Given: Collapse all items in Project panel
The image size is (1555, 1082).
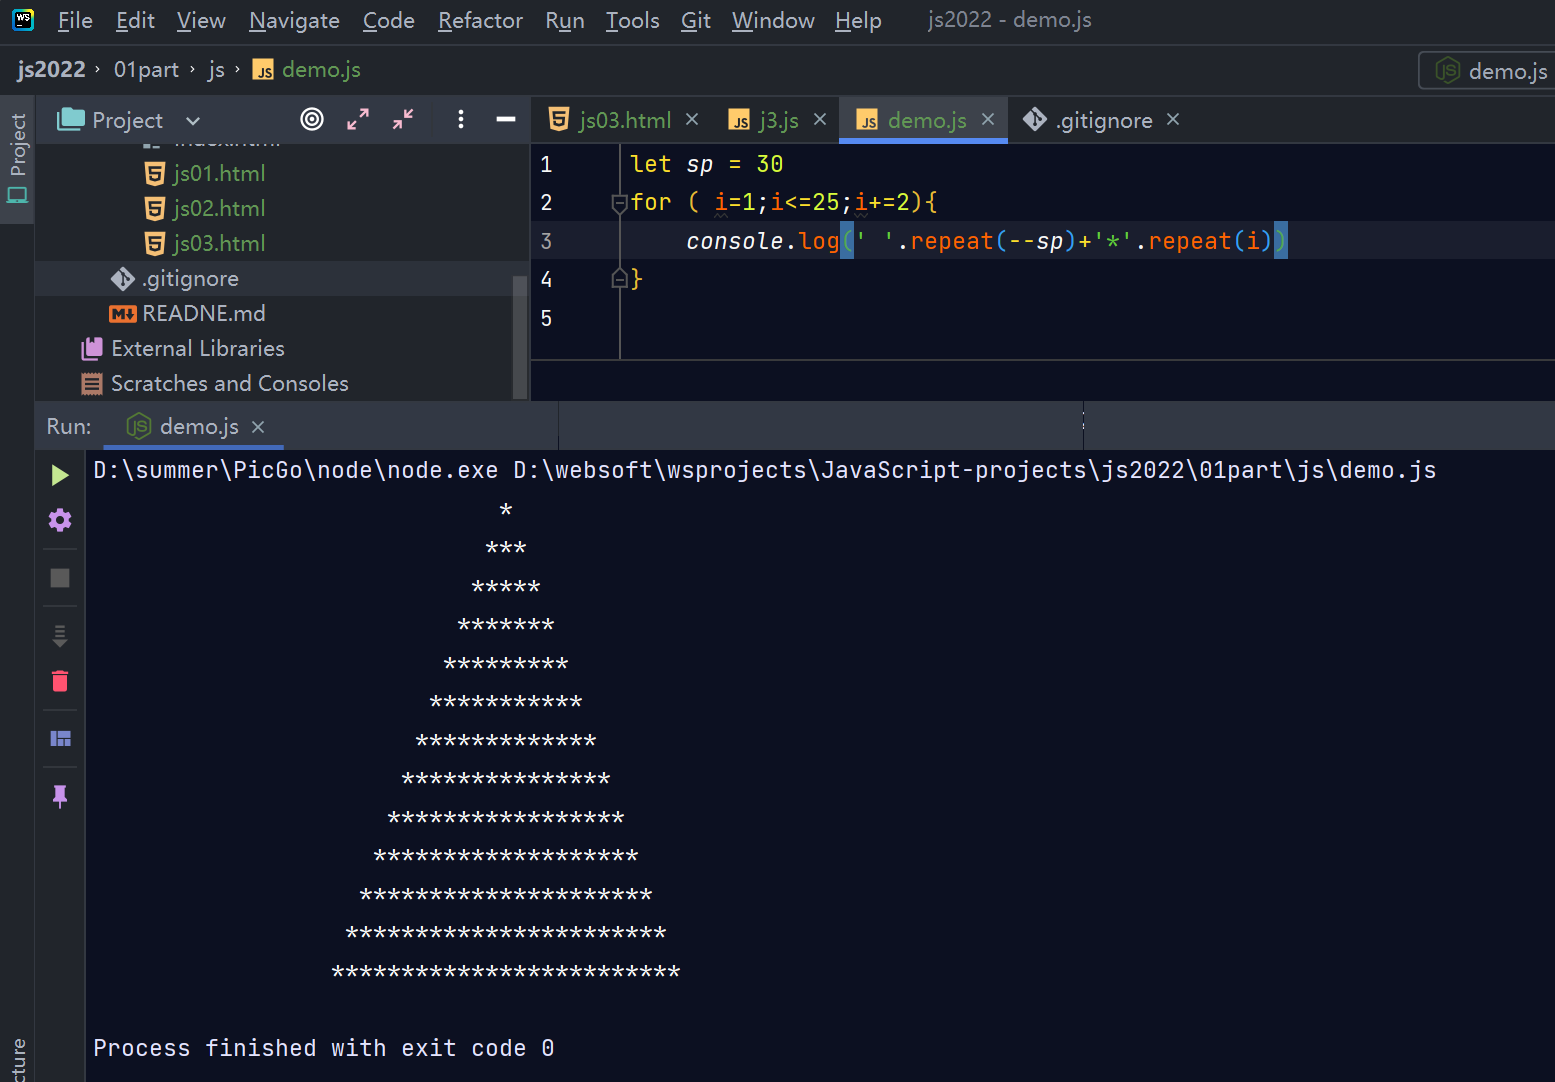Looking at the screenshot, I should point(403,119).
